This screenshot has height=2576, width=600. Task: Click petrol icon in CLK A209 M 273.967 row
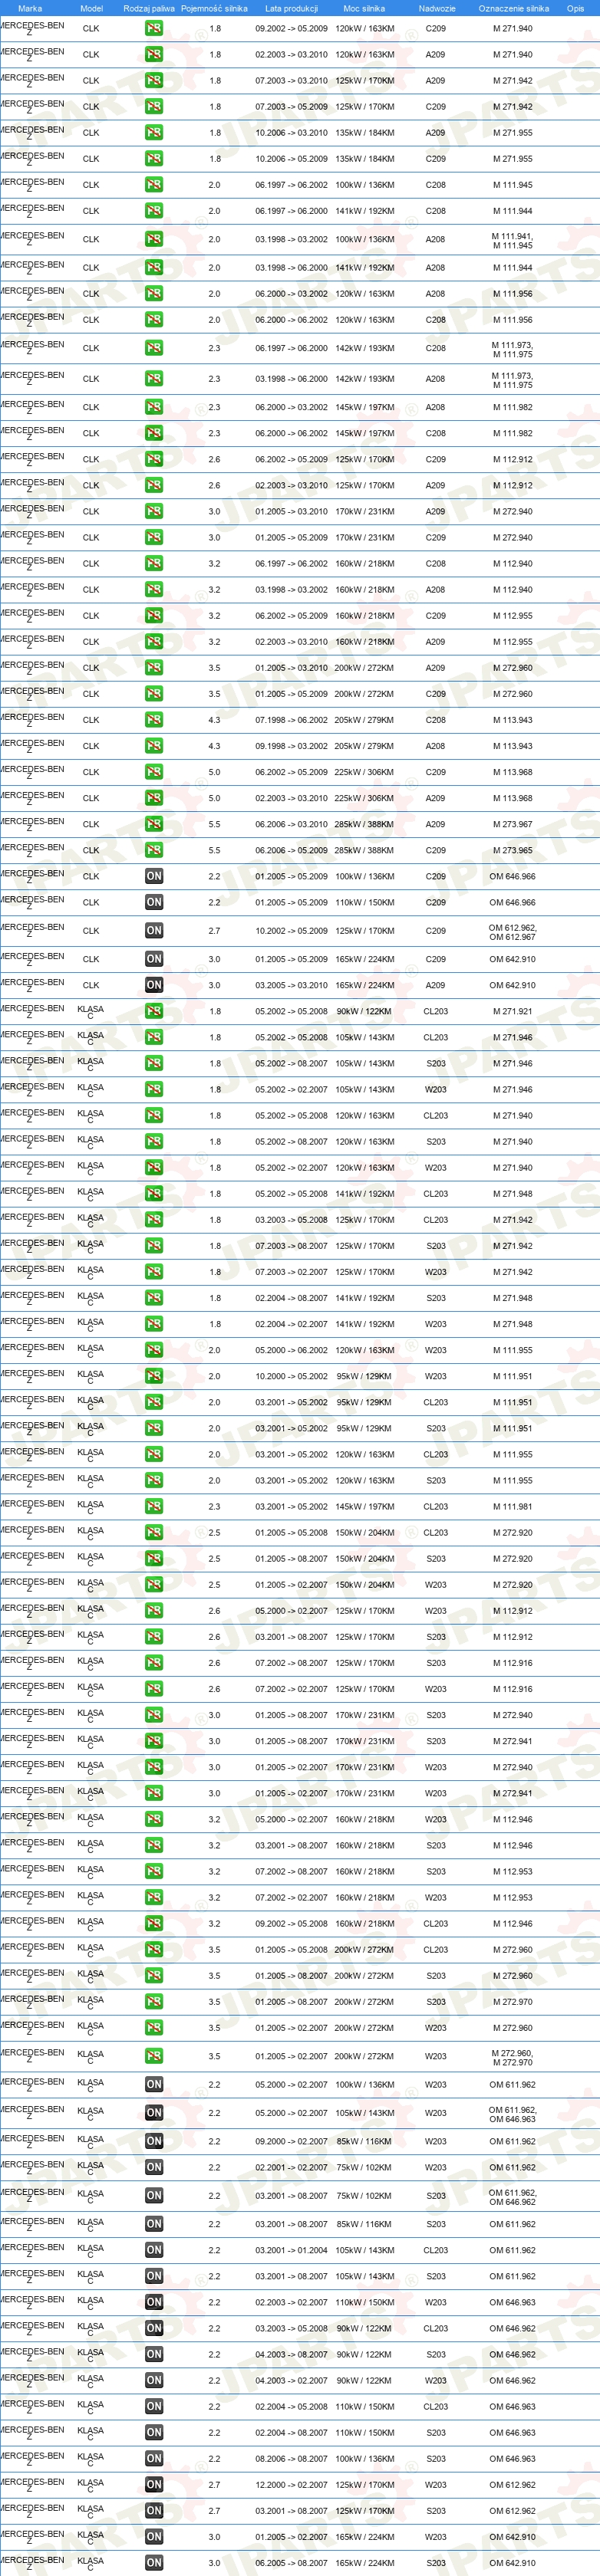point(153,824)
